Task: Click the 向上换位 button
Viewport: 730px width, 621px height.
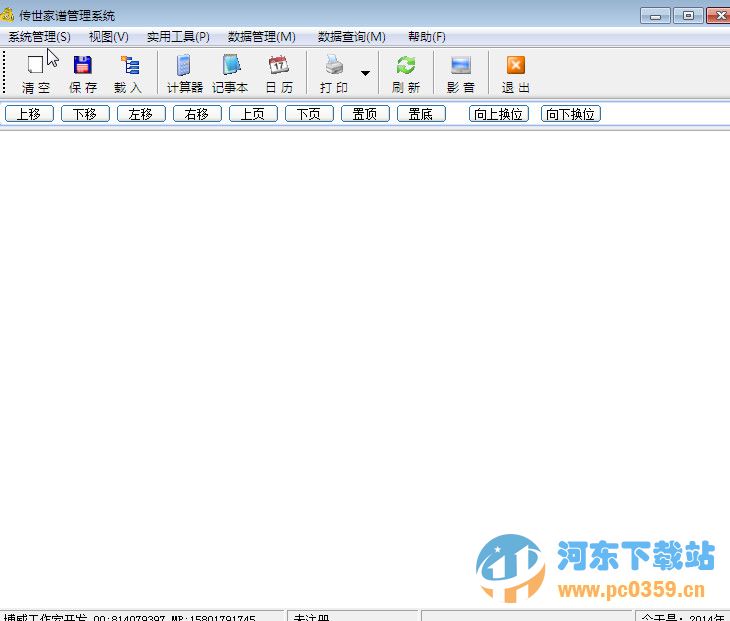Action: click(499, 114)
